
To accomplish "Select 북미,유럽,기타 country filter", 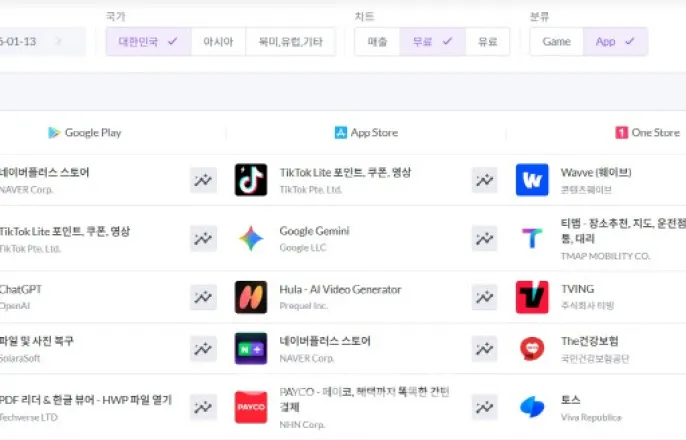I will pyautogui.click(x=290, y=42).
